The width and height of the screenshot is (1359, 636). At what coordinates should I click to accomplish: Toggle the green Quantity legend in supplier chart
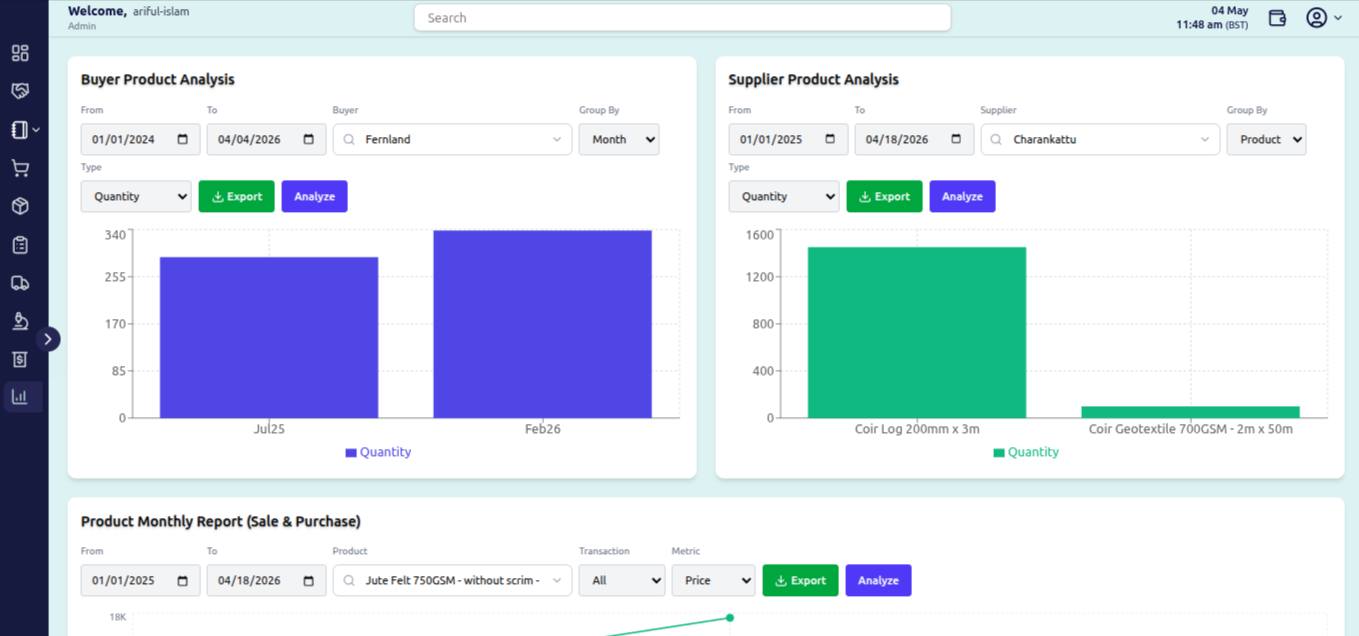click(x=1026, y=452)
